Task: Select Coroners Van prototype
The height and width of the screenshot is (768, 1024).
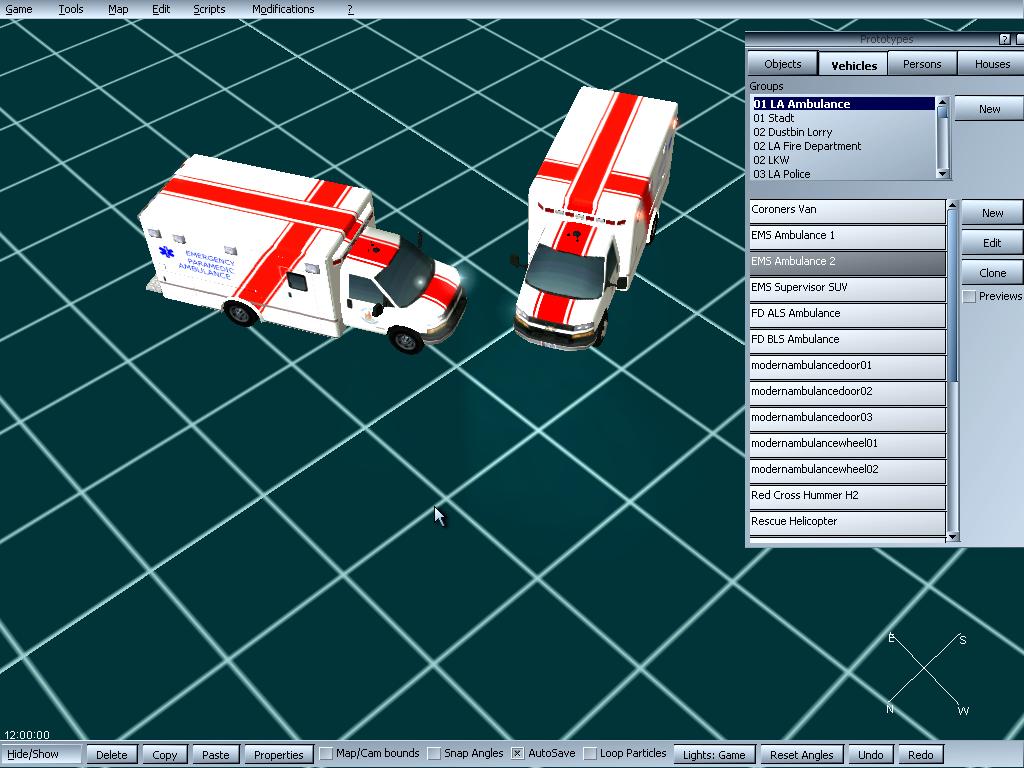Action: point(847,210)
